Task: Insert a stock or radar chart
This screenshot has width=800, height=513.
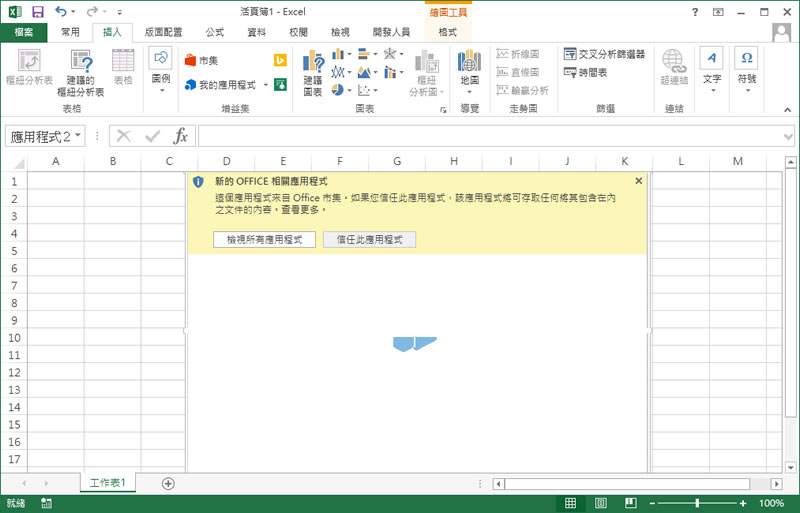Action: tap(390, 54)
